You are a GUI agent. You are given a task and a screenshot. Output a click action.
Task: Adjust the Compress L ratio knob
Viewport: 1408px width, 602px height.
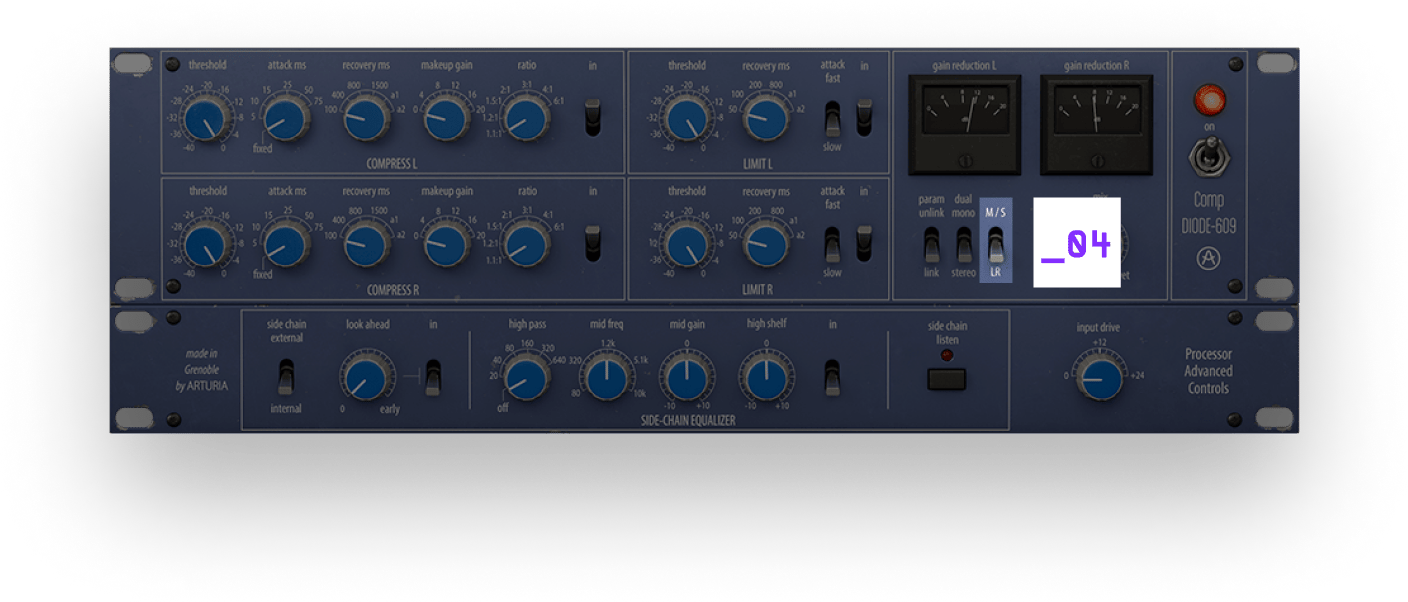click(x=526, y=120)
